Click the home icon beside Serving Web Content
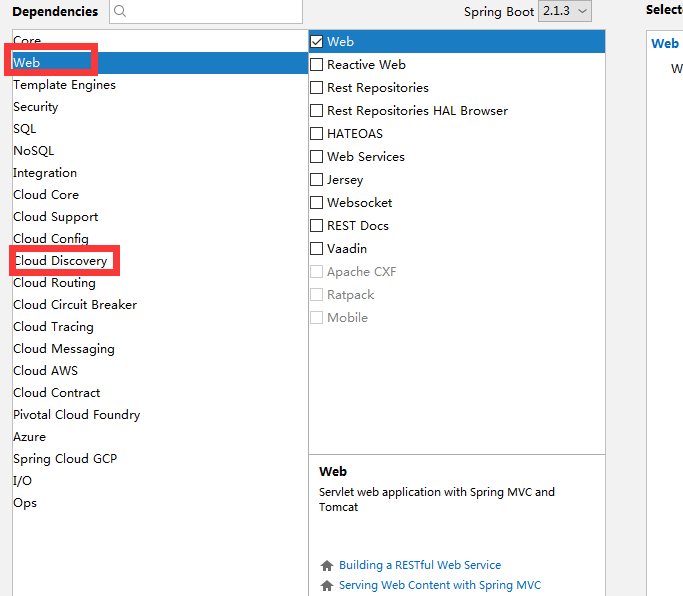Screen dimensions: 683x596 pos(327,586)
